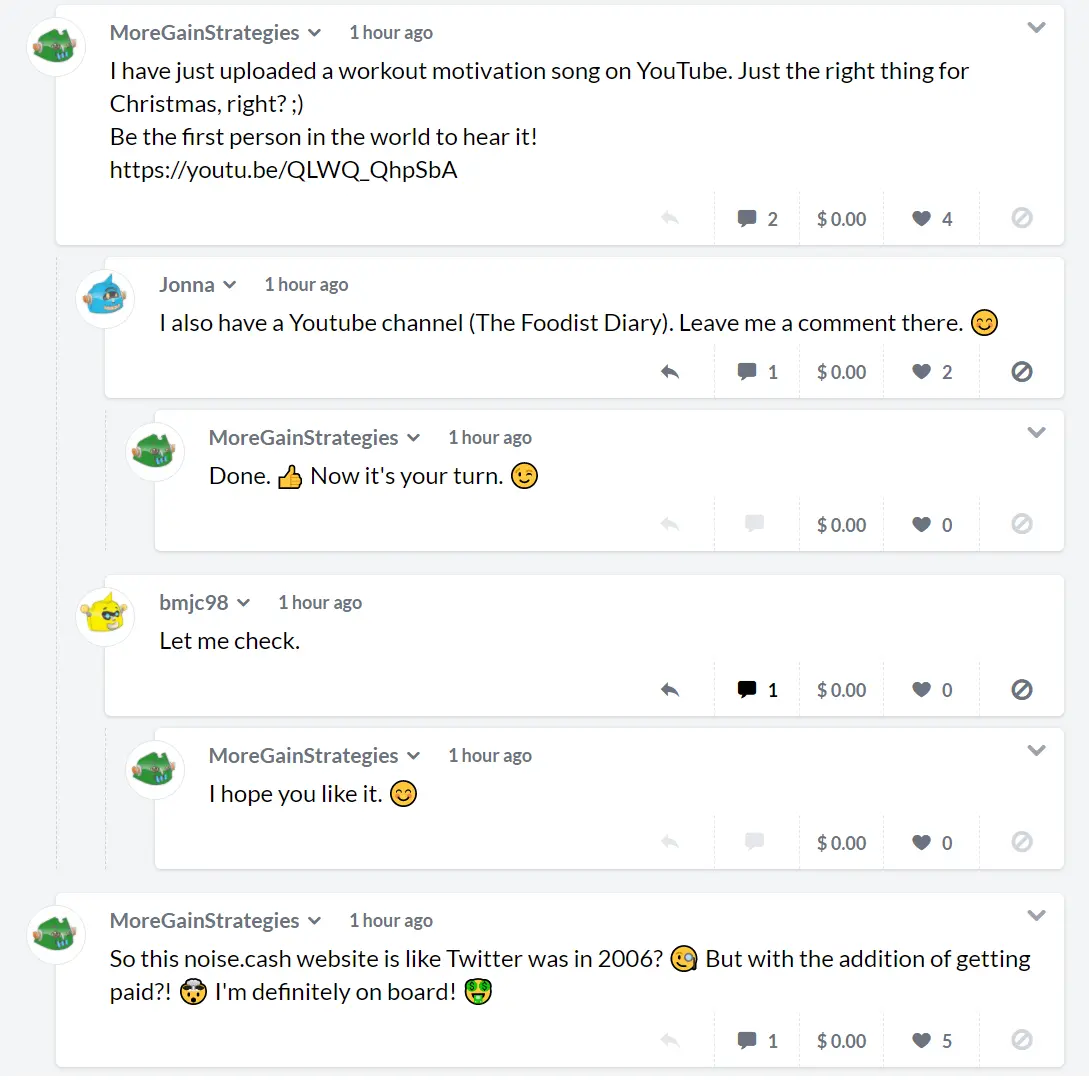Show replies on bmjc98's comment
The width and height of the screenshot is (1089, 1080).
coord(756,690)
